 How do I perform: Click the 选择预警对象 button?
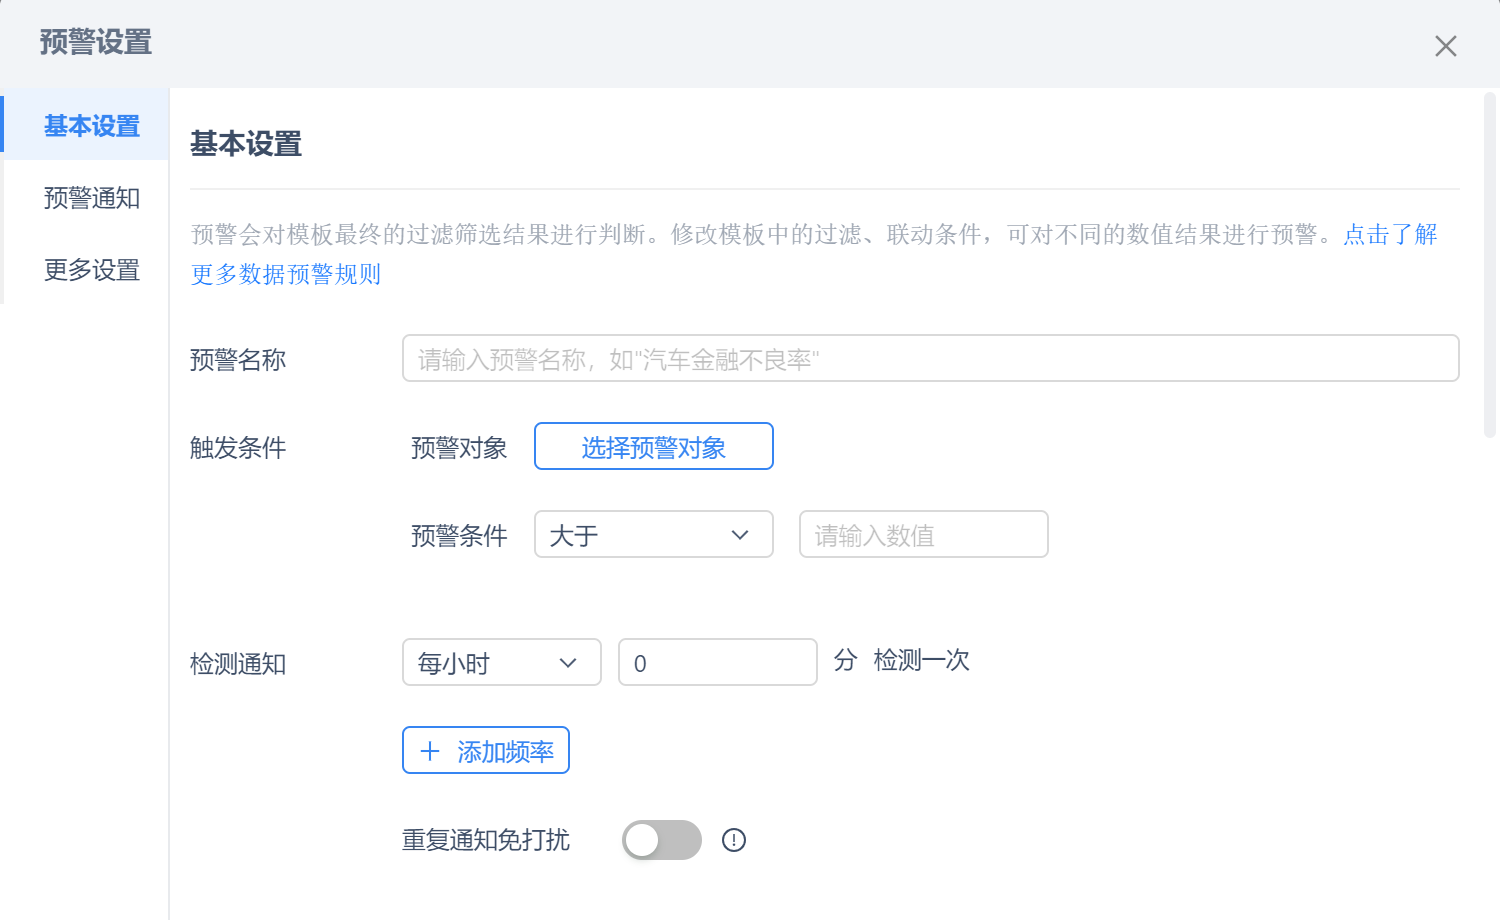pyautogui.click(x=653, y=447)
